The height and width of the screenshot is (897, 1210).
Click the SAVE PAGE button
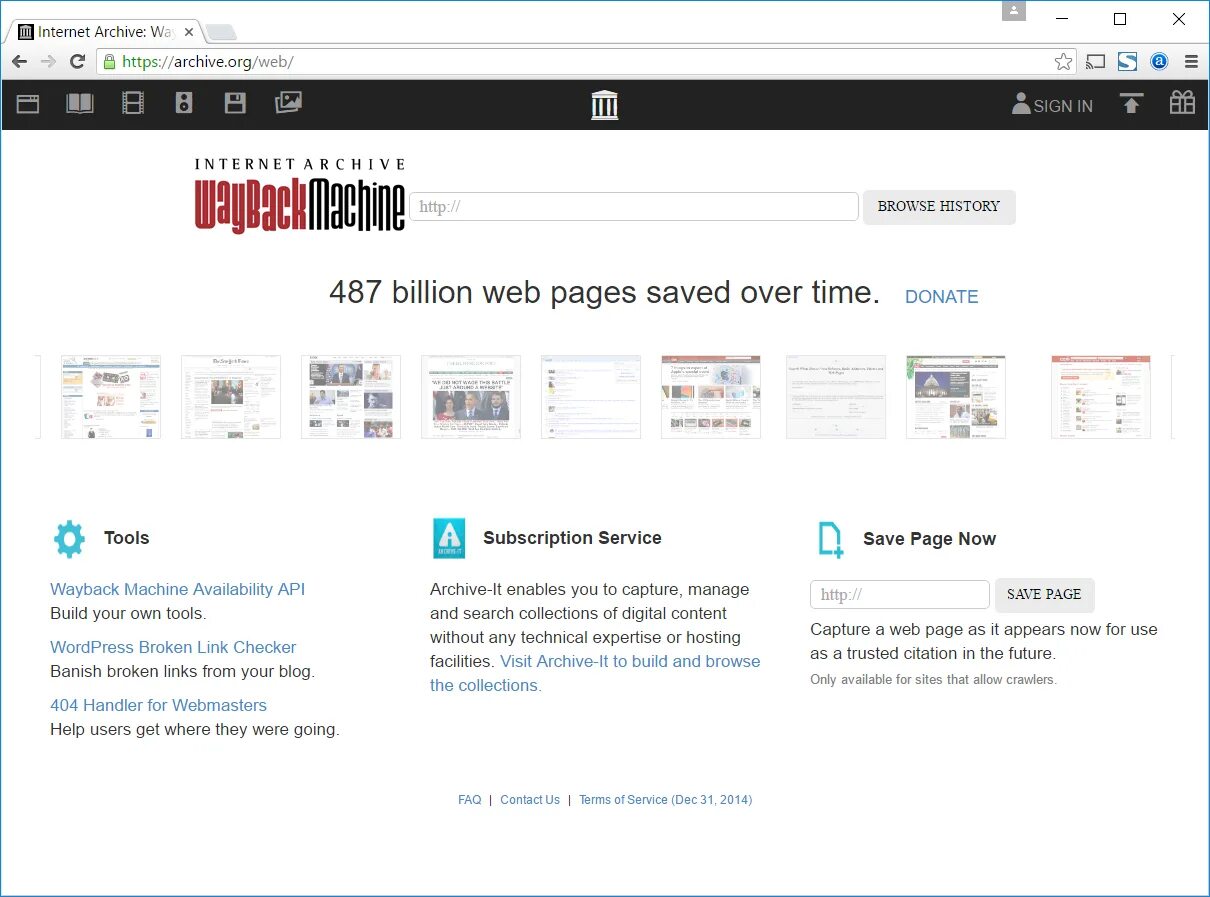(1044, 595)
